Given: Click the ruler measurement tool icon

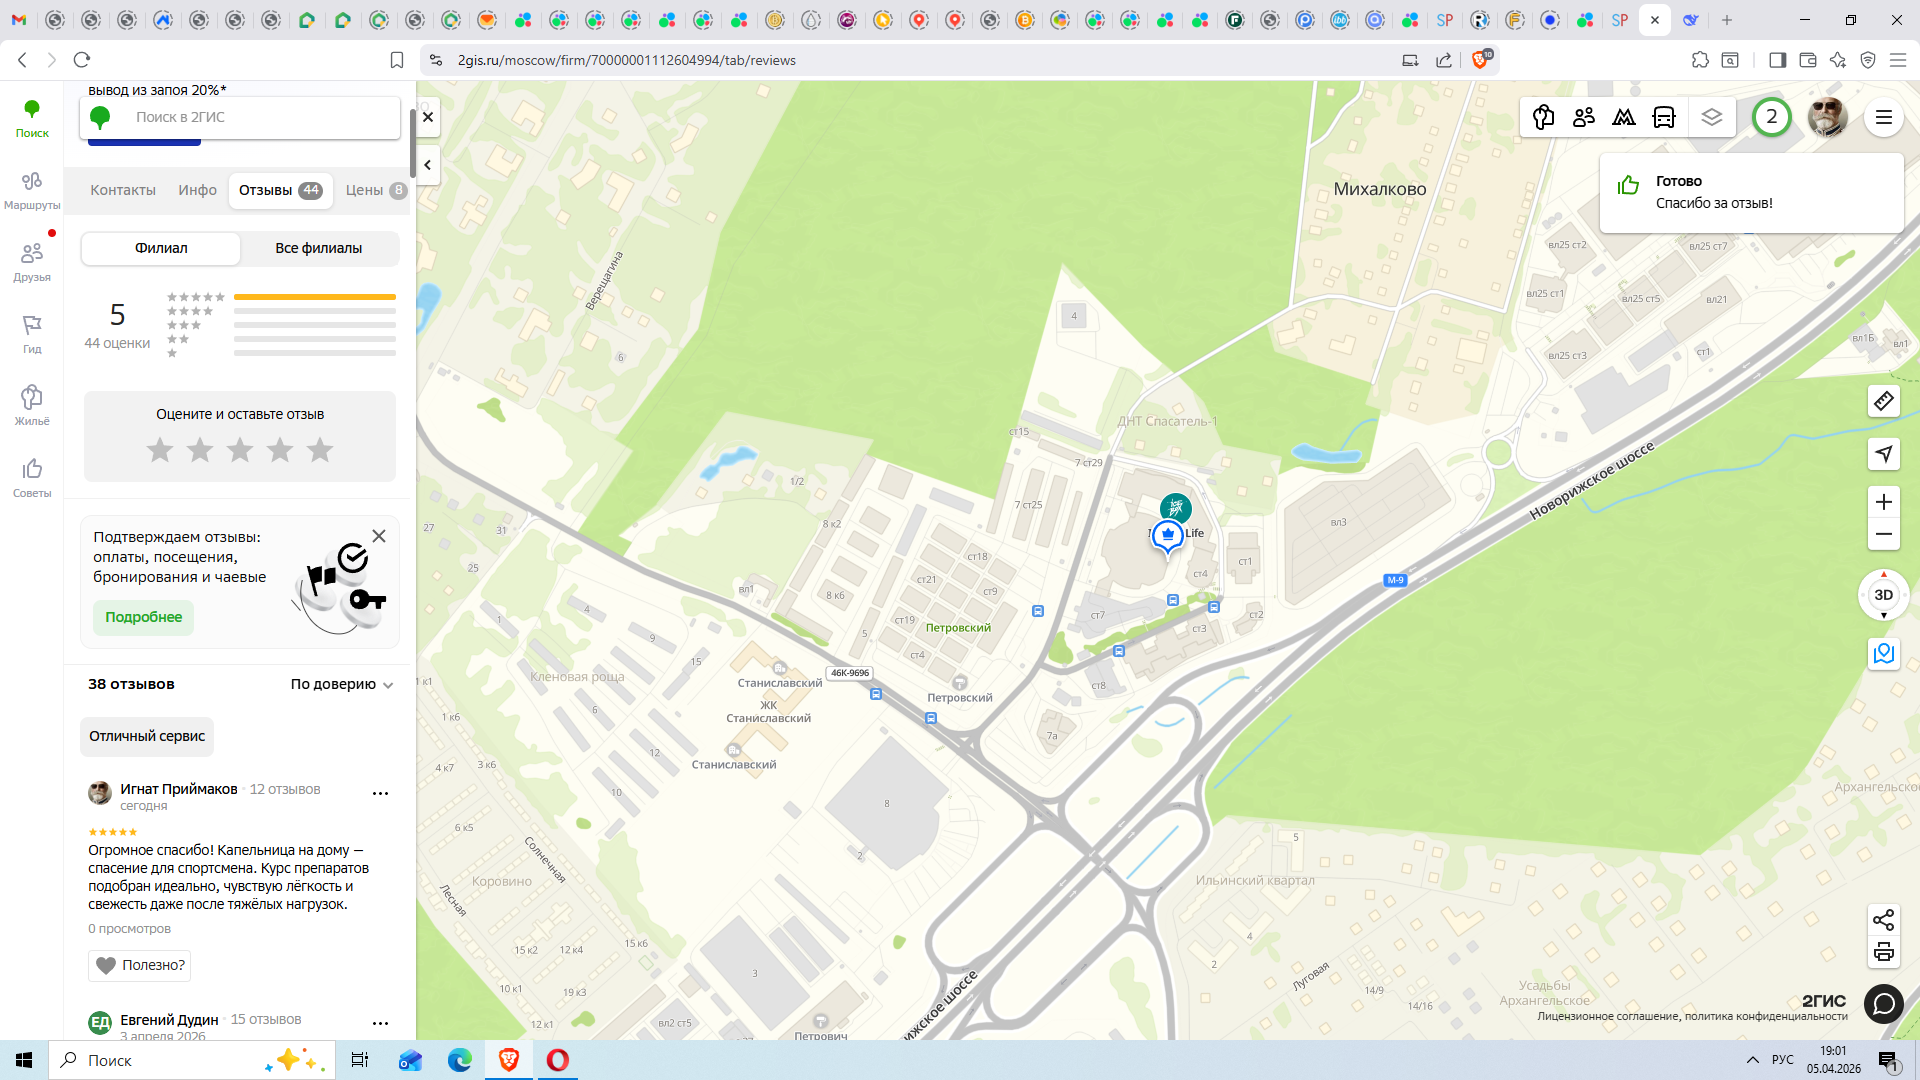Looking at the screenshot, I should click(x=1883, y=401).
